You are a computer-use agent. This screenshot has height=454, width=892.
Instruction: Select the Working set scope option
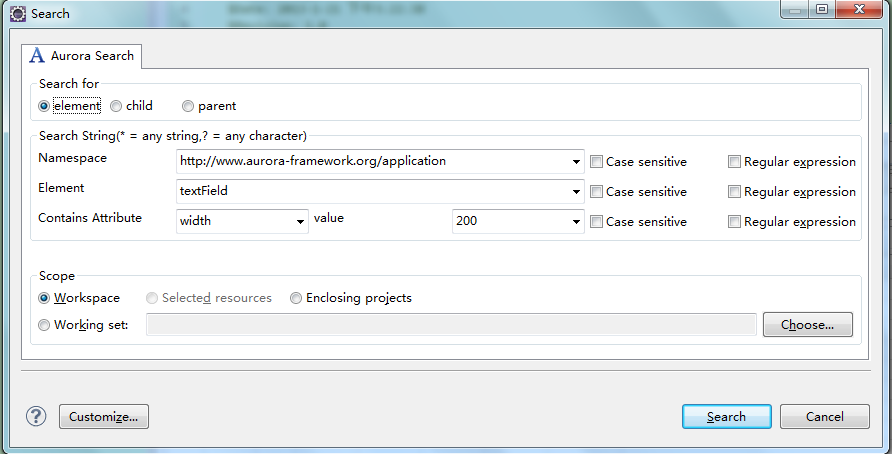pos(44,325)
